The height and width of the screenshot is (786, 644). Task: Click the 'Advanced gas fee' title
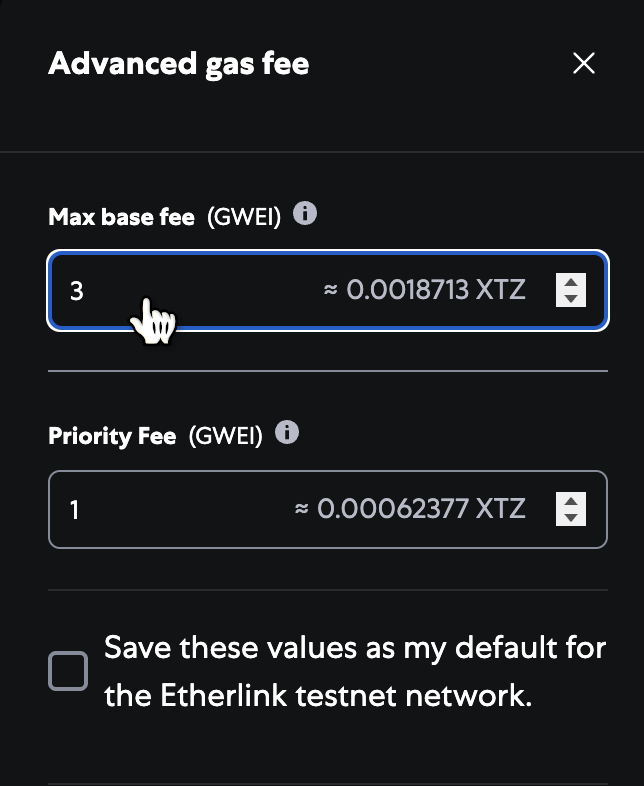[x=179, y=64]
